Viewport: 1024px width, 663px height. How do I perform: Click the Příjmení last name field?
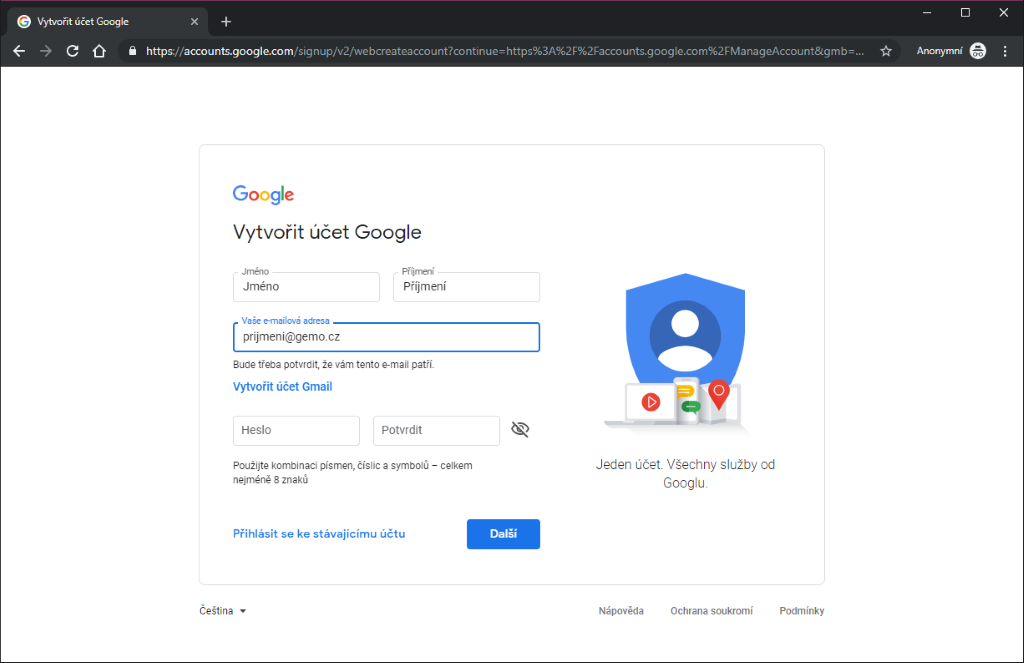tap(466, 287)
